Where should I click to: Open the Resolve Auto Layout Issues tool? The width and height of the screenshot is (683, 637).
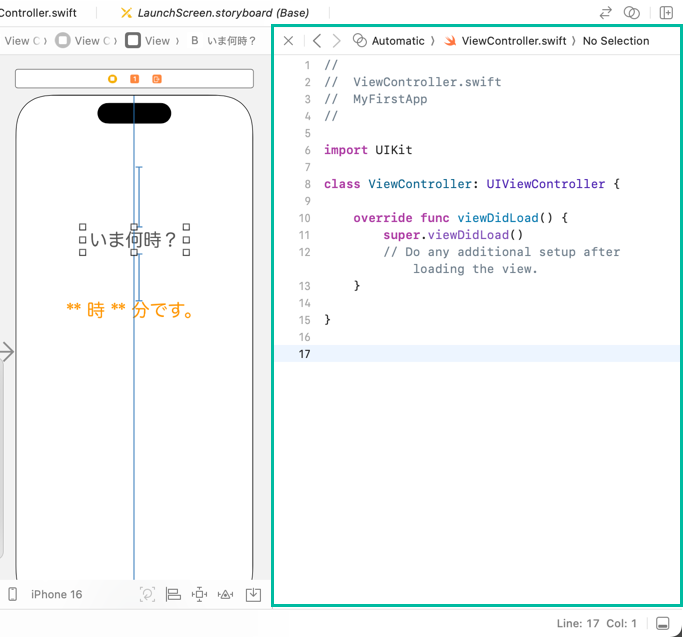tap(225, 594)
